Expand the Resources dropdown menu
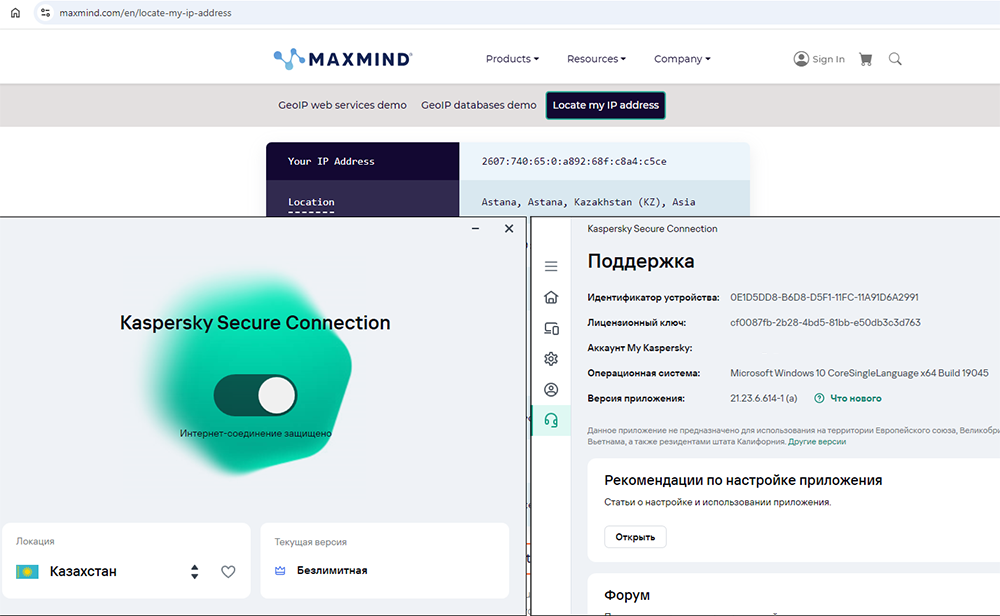Screen dimensions: 1000x616 tap(596, 59)
